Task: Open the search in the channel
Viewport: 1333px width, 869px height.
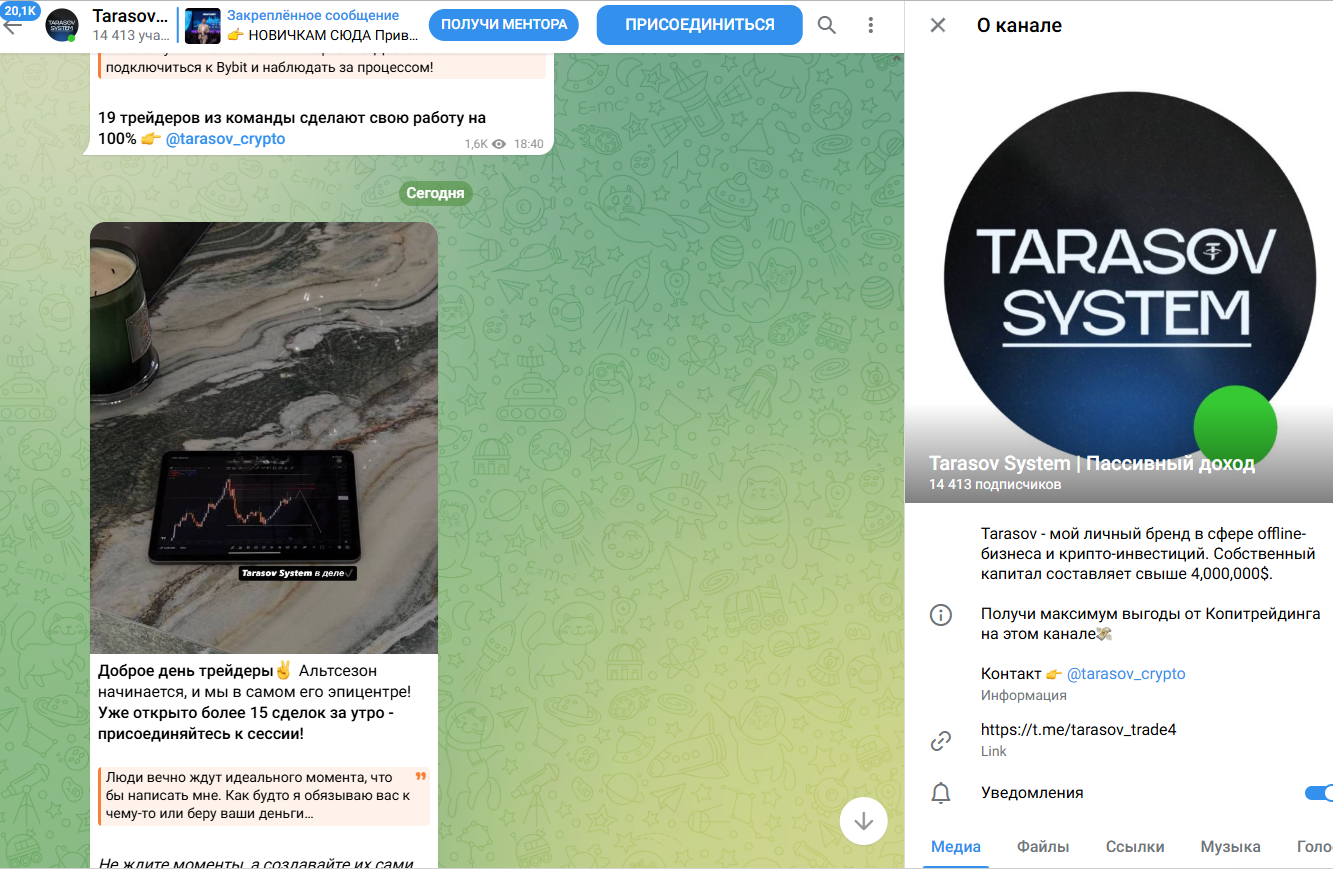Action: (x=826, y=24)
